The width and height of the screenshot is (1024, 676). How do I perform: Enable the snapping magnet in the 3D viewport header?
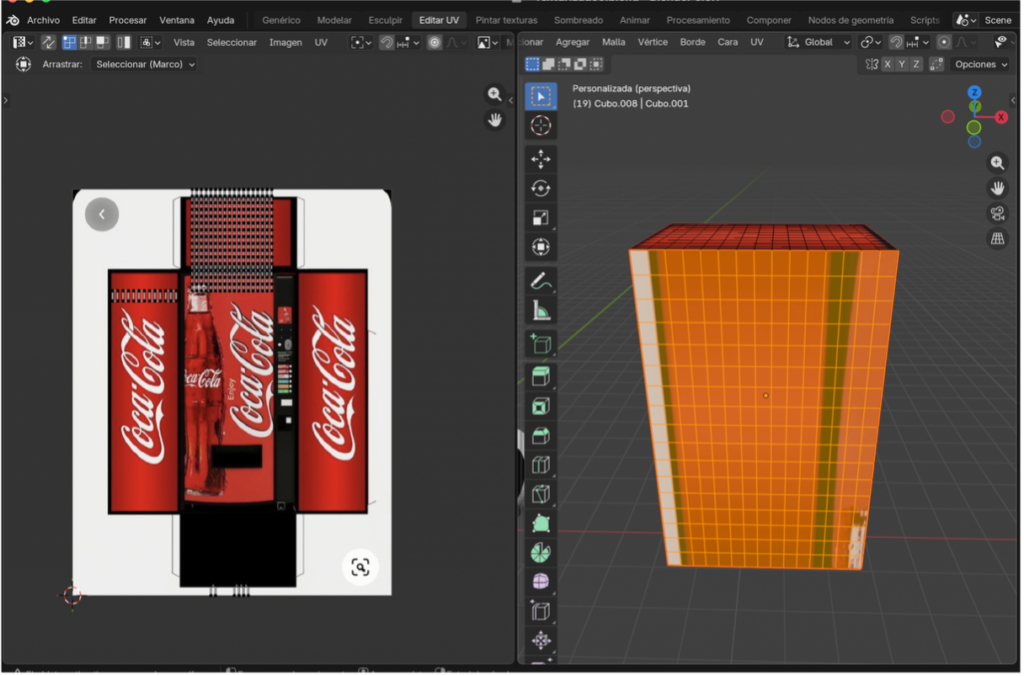coord(897,42)
